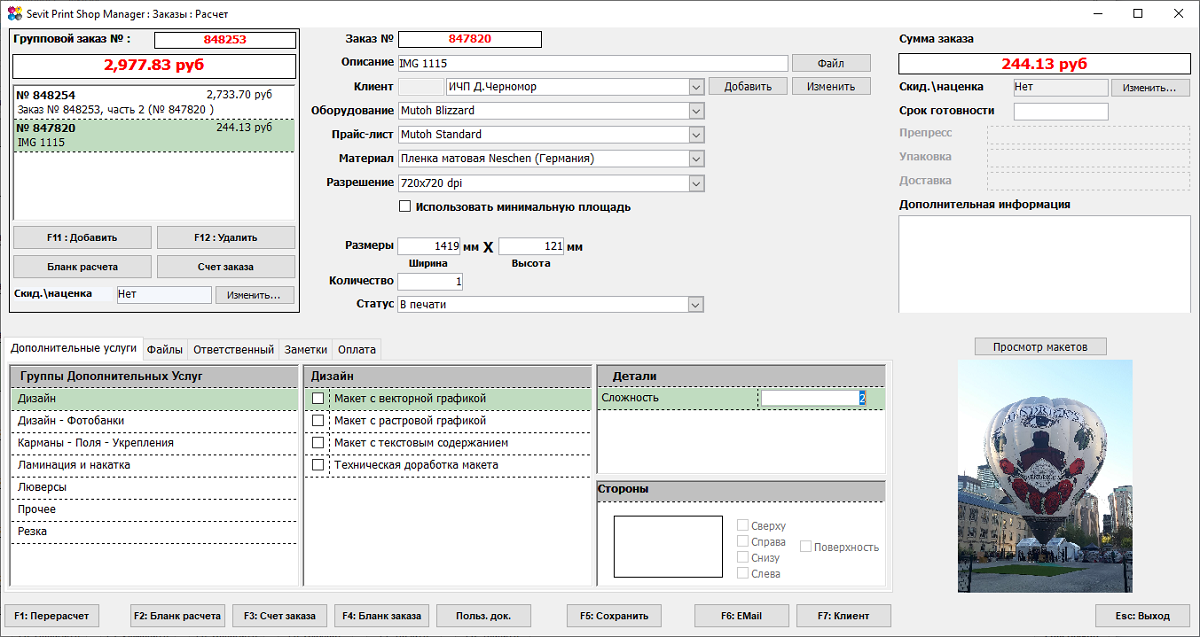Toggle the 'Слева' side checkbox
This screenshot has width=1200, height=637.
click(743, 573)
